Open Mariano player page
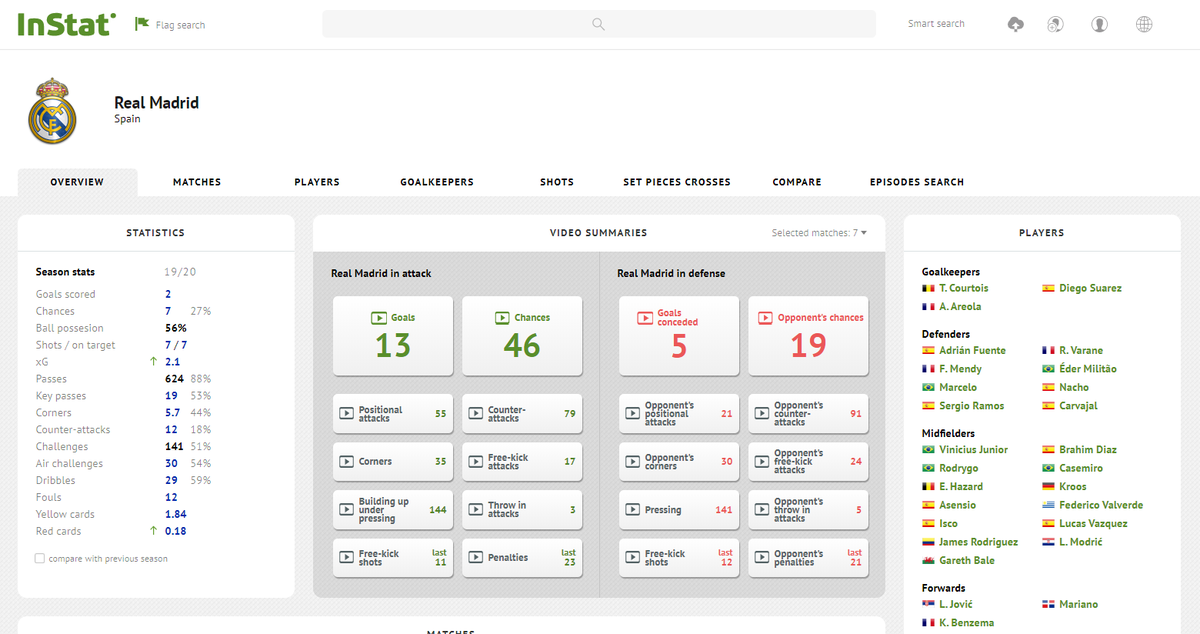Viewport: 1200px width, 634px height. pyautogui.click(x=1078, y=605)
